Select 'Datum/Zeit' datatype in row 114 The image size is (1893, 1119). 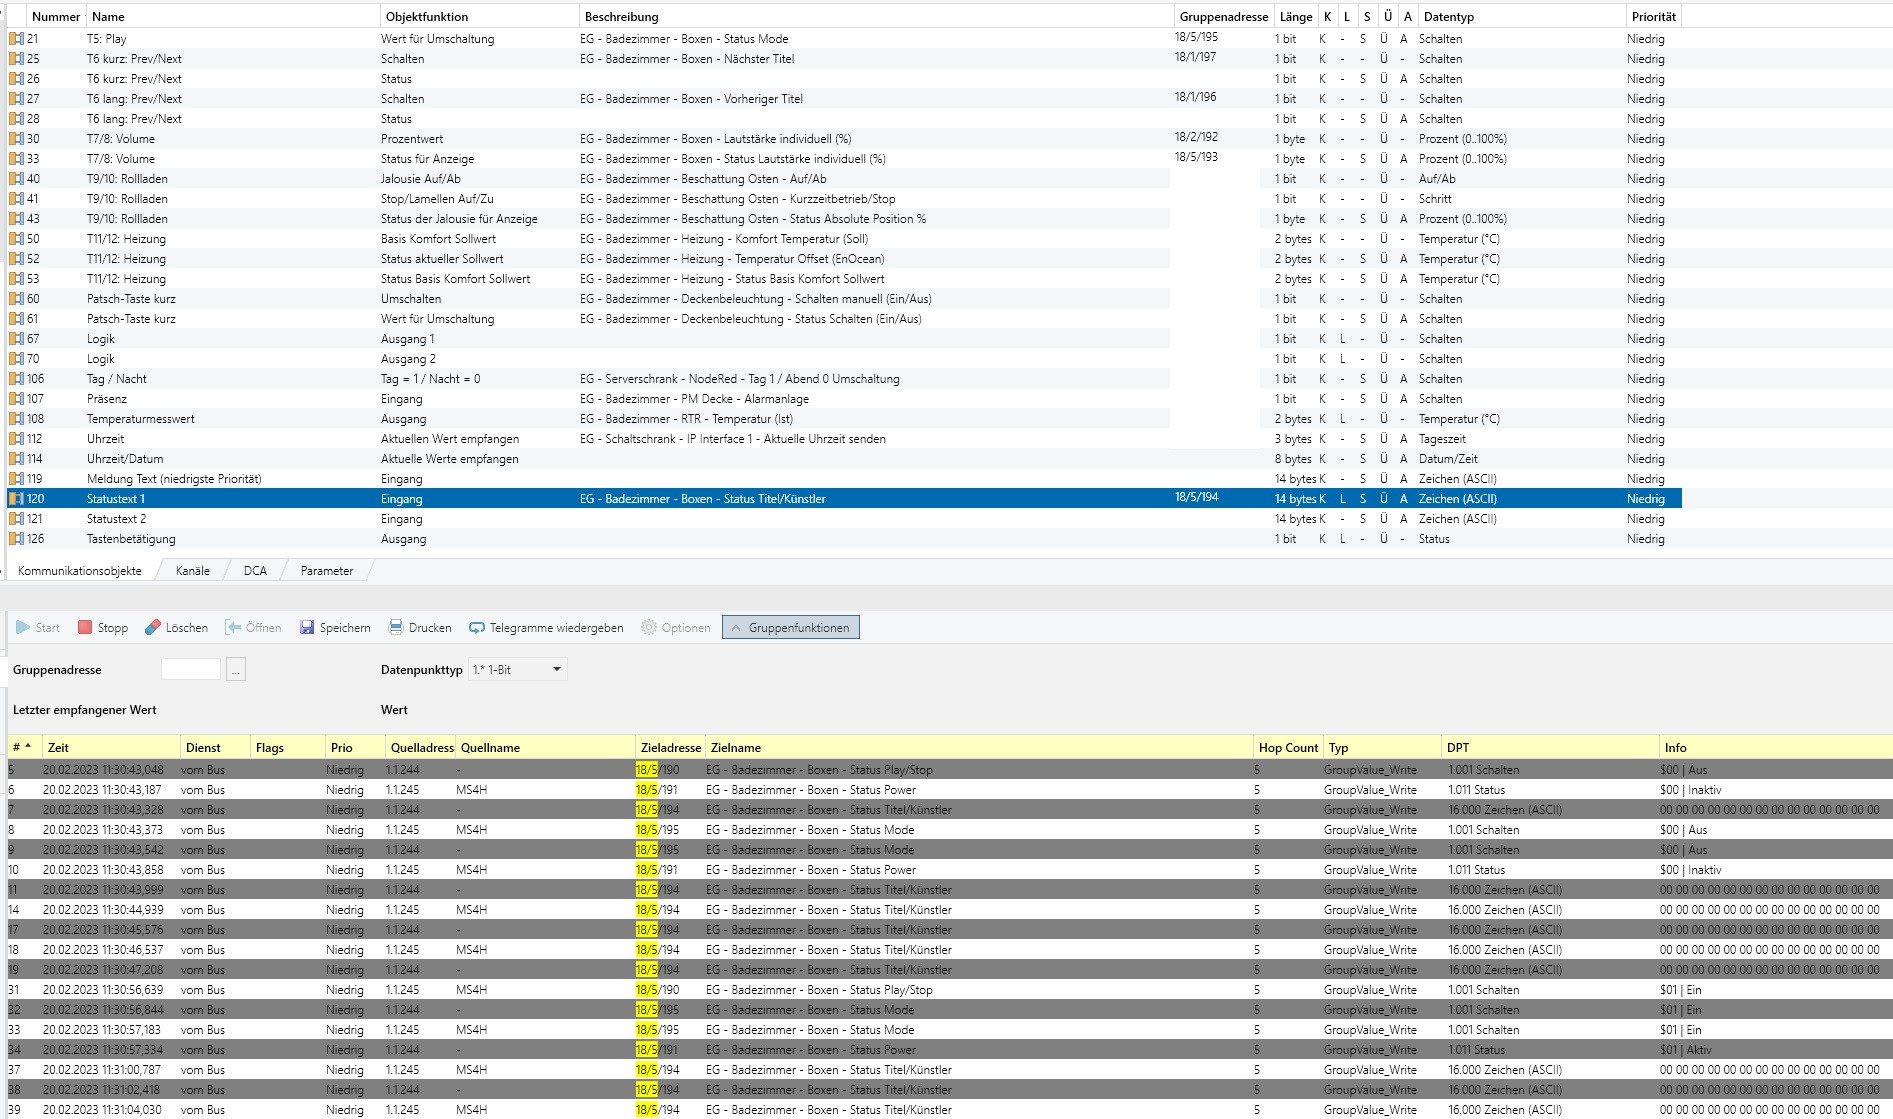pyautogui.click(x=1448, y=459)
